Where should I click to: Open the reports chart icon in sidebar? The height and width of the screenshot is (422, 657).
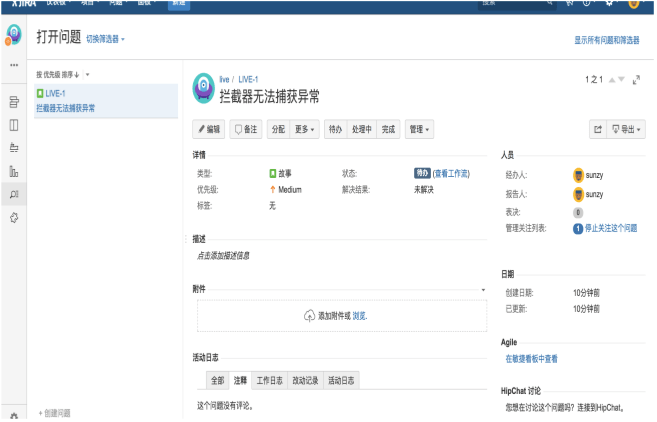click(x=14, y=171)
